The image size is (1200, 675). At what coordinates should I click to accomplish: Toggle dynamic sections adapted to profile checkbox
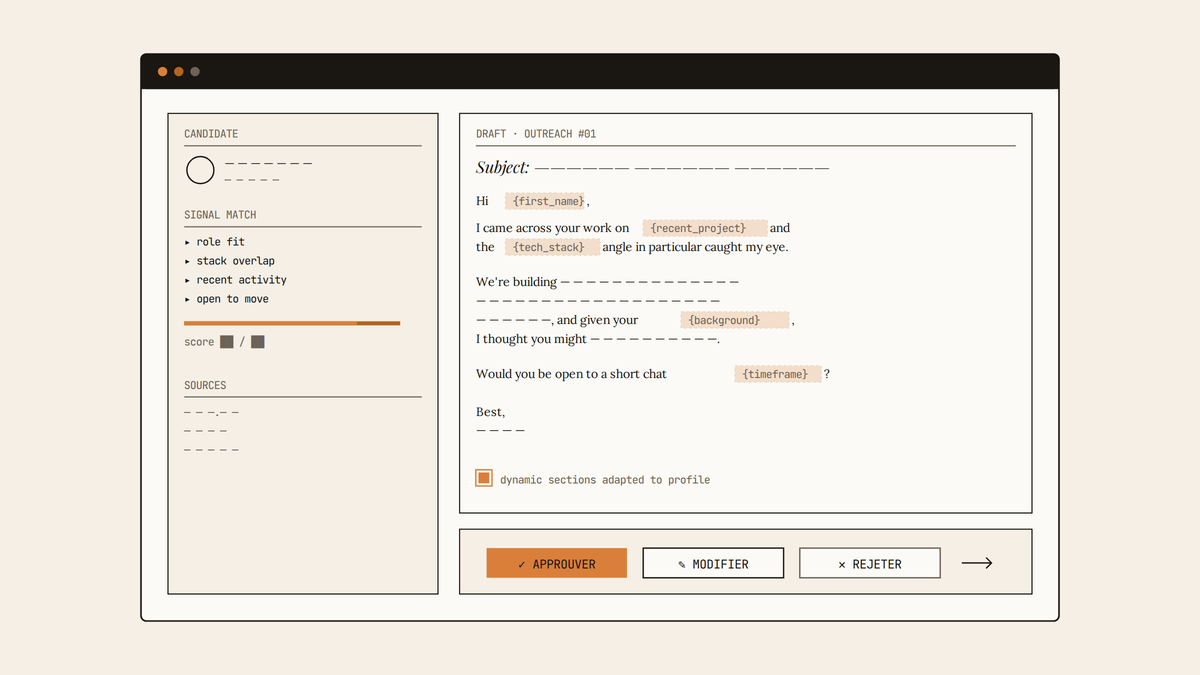pos(484,478)
